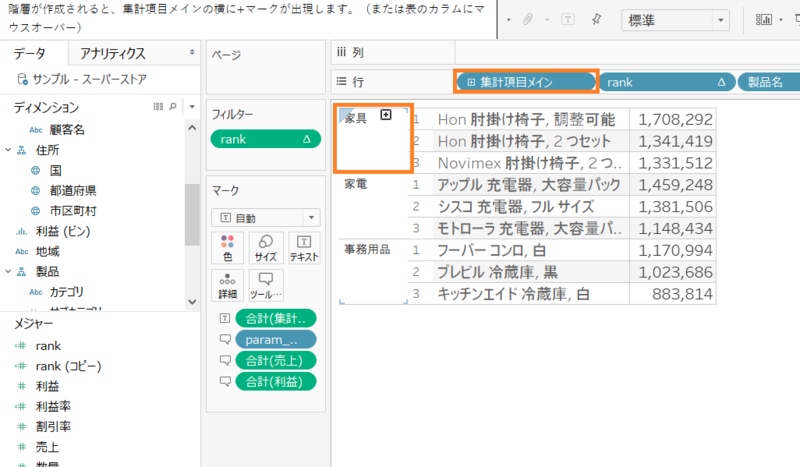Switch to the アナリティクス tab

113,53
